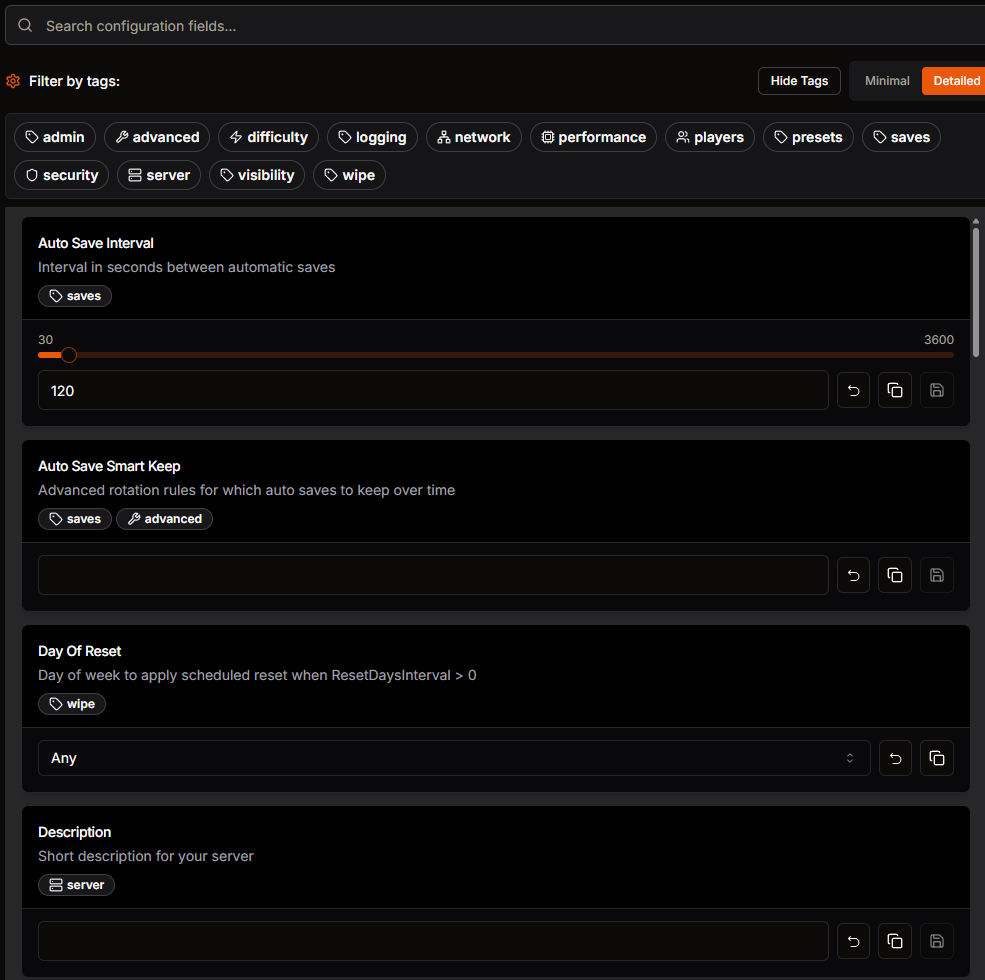Click the reset icon for the Description field
Viewport: 985px width, 980px height.
click(853, 941)
